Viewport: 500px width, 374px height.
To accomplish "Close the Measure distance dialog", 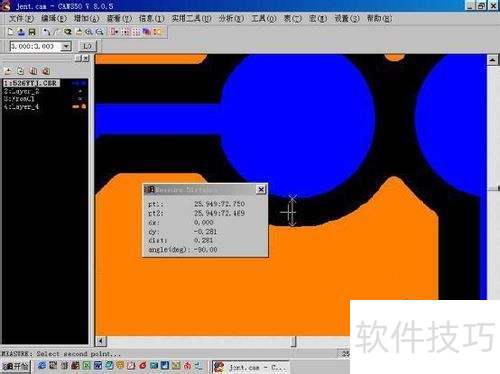I will (261, 190).
